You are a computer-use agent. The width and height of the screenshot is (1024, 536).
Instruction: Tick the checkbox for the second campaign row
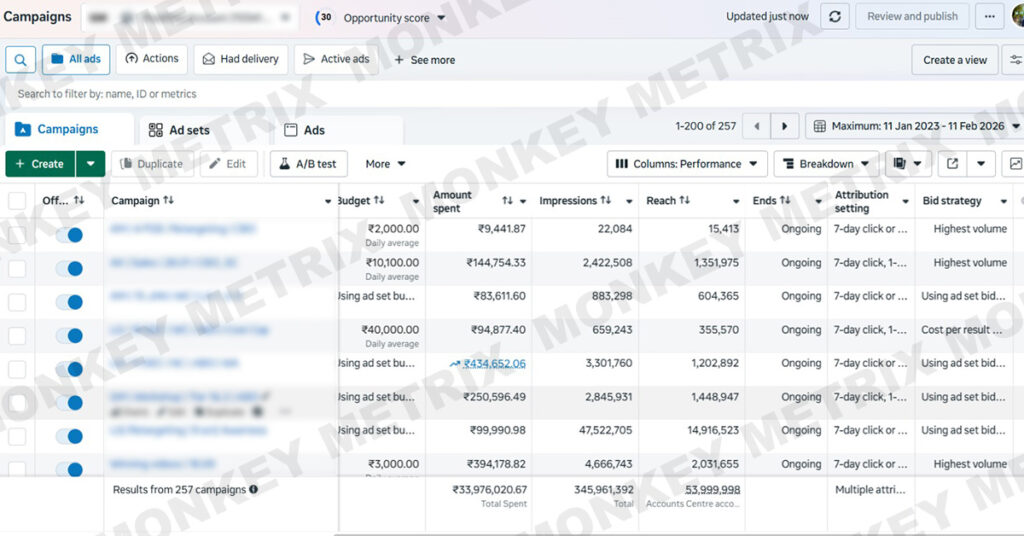(17, 269)
